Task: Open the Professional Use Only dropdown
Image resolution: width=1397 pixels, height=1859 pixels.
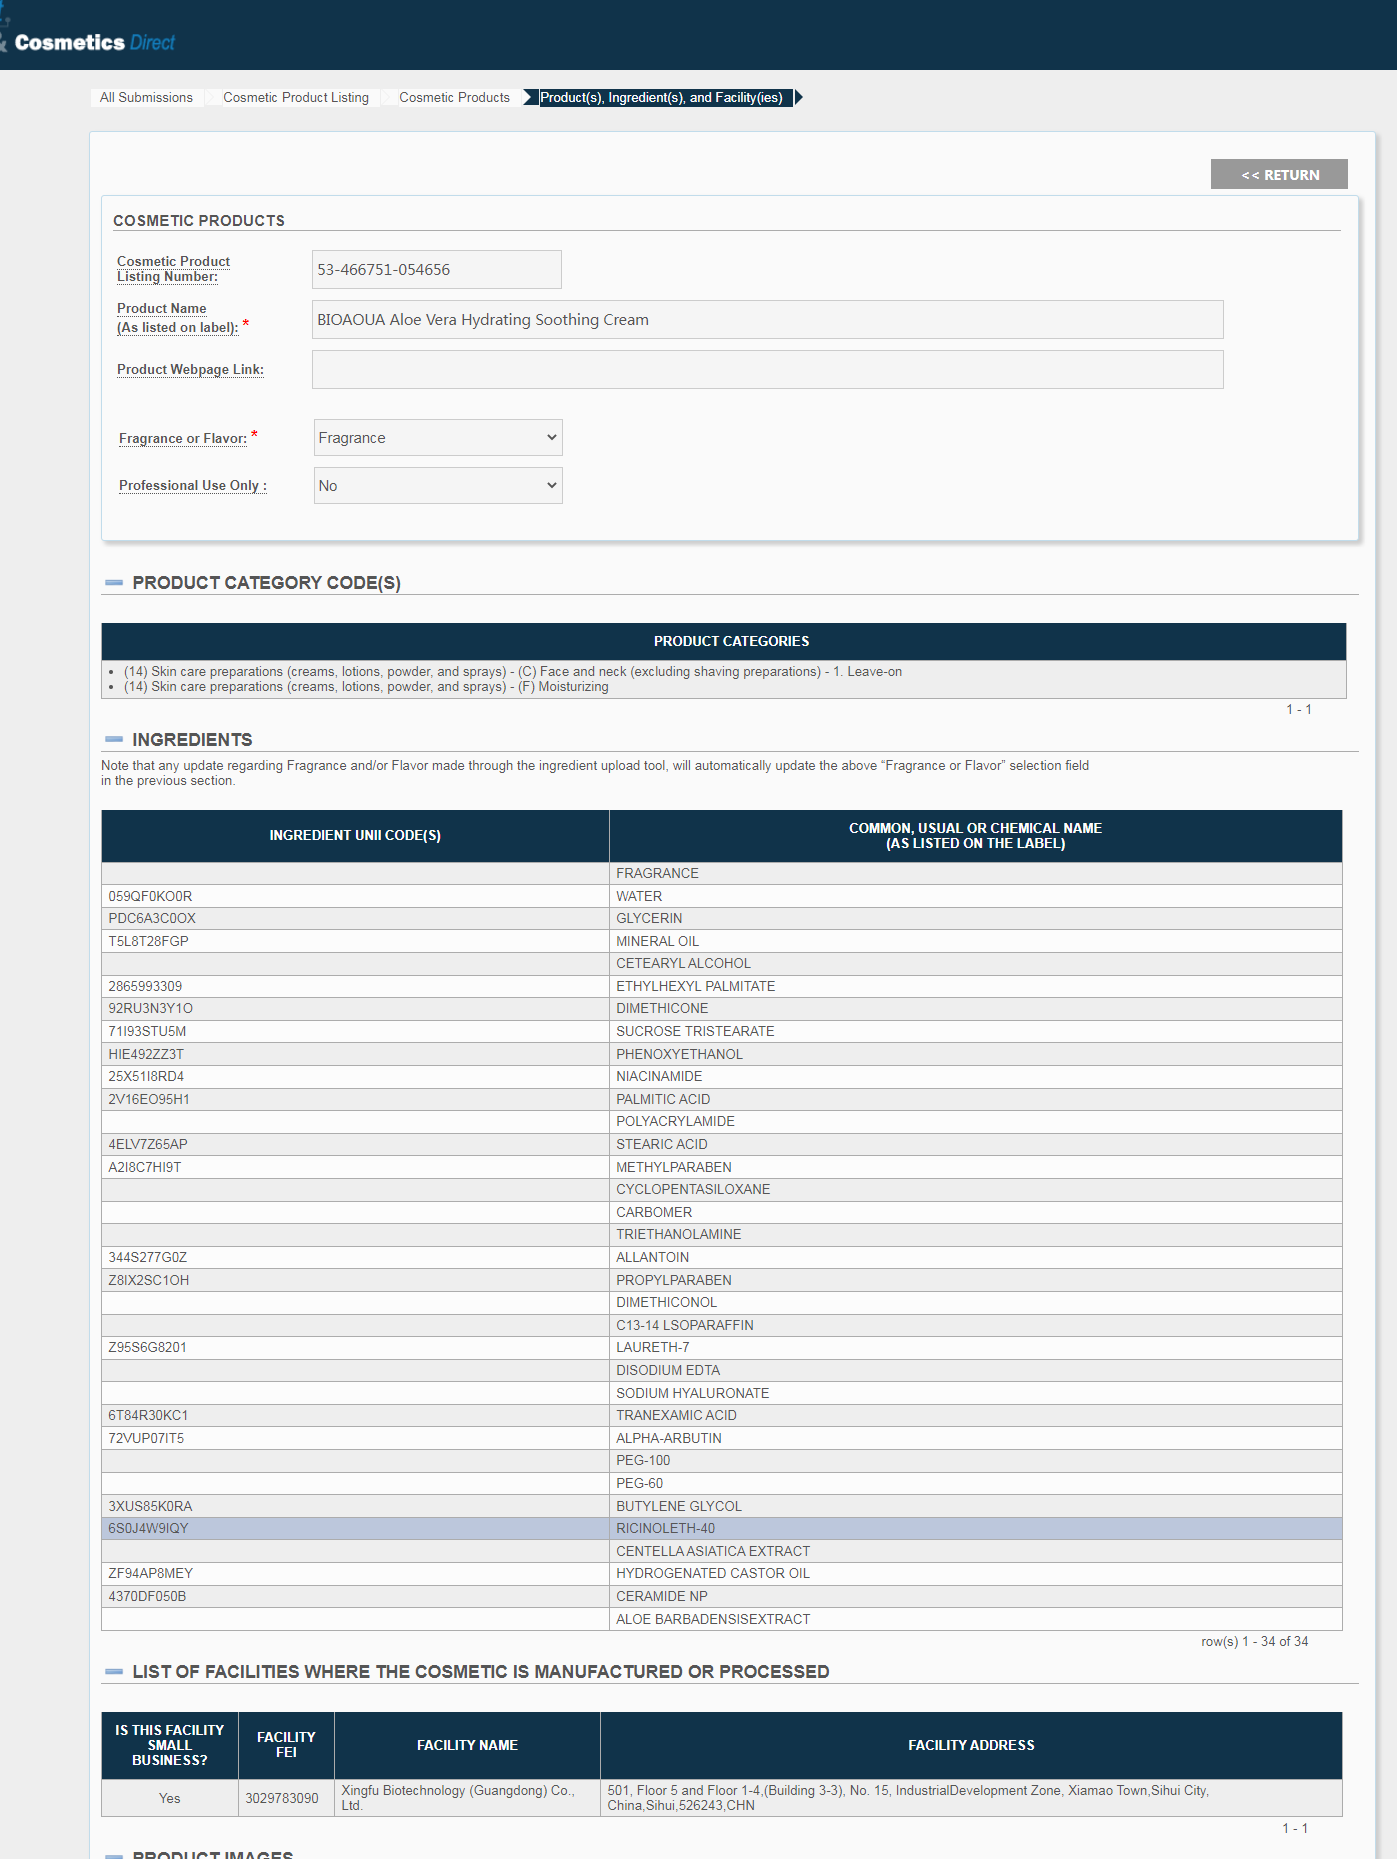Action: coord(437,486)
